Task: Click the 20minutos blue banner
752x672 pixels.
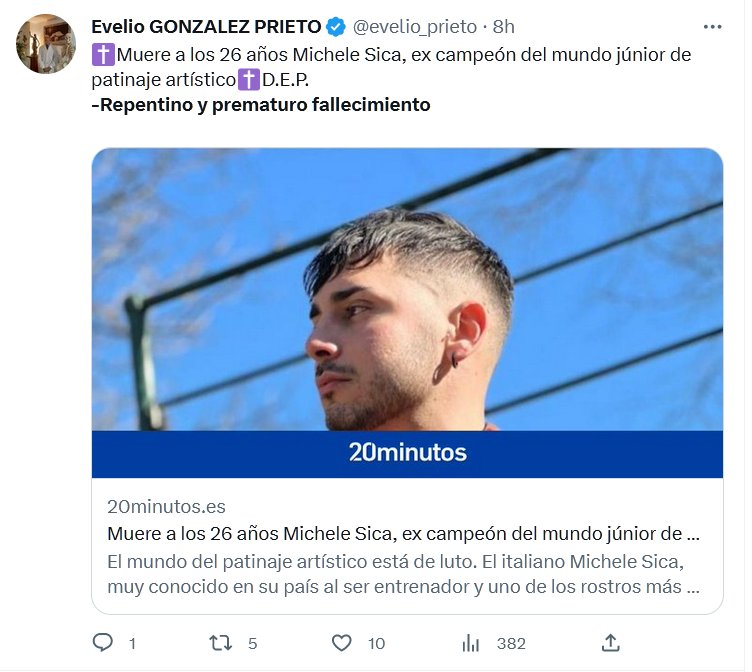Action: 407,453
